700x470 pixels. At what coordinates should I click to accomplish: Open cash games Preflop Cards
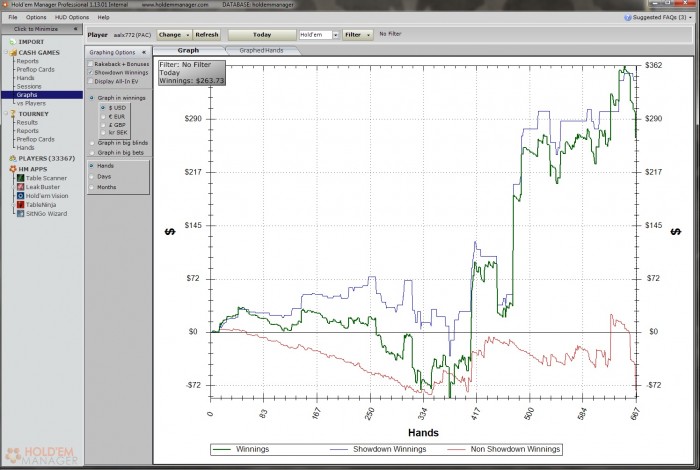tap(36, 70)
